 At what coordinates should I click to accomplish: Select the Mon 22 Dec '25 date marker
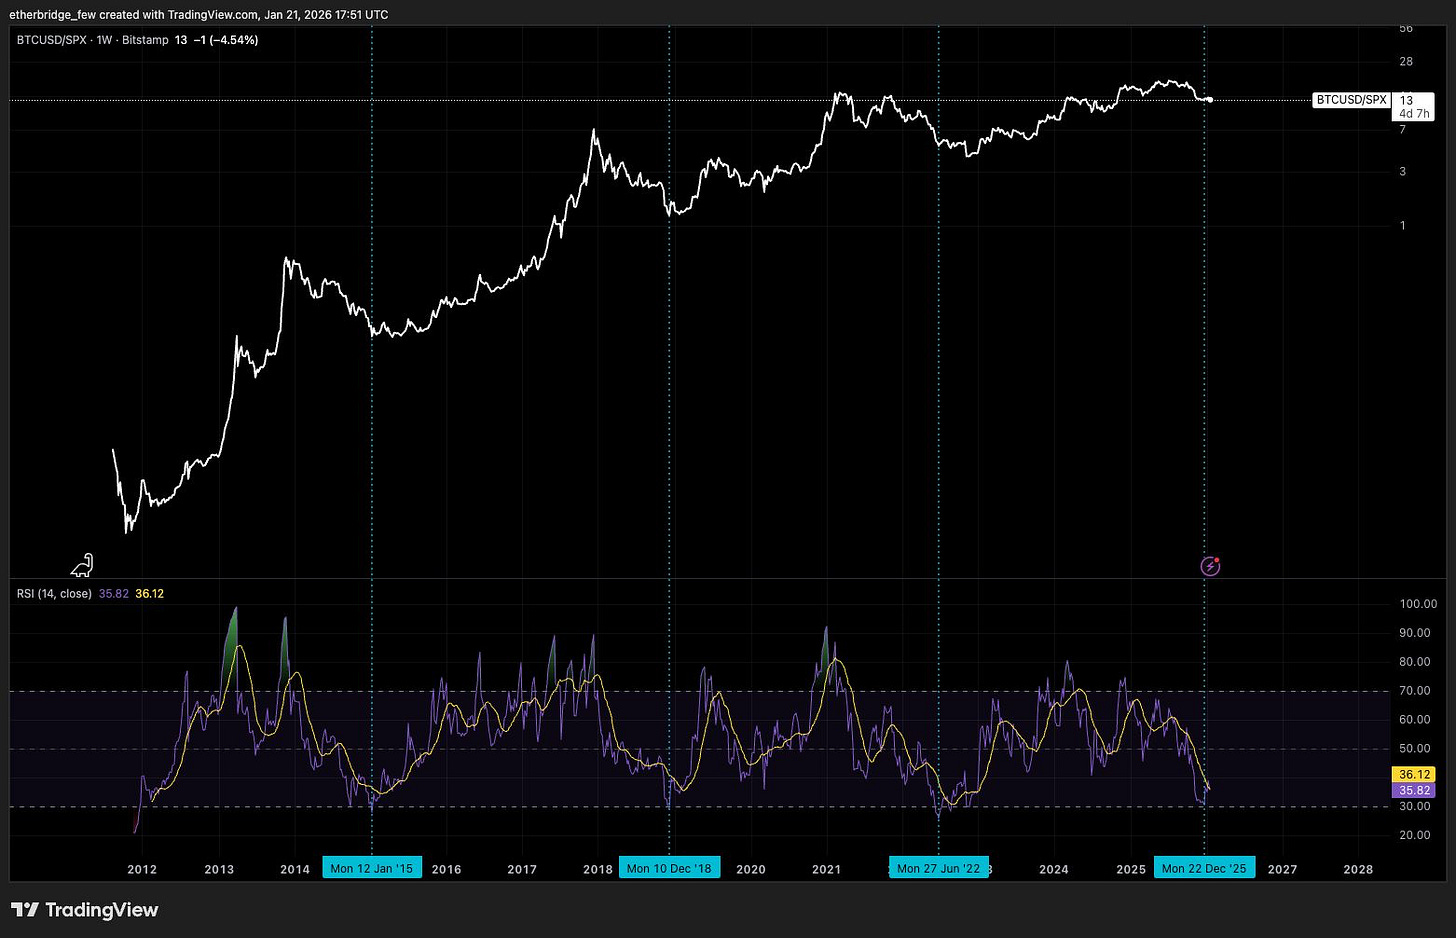click(x=1204, y=868)
